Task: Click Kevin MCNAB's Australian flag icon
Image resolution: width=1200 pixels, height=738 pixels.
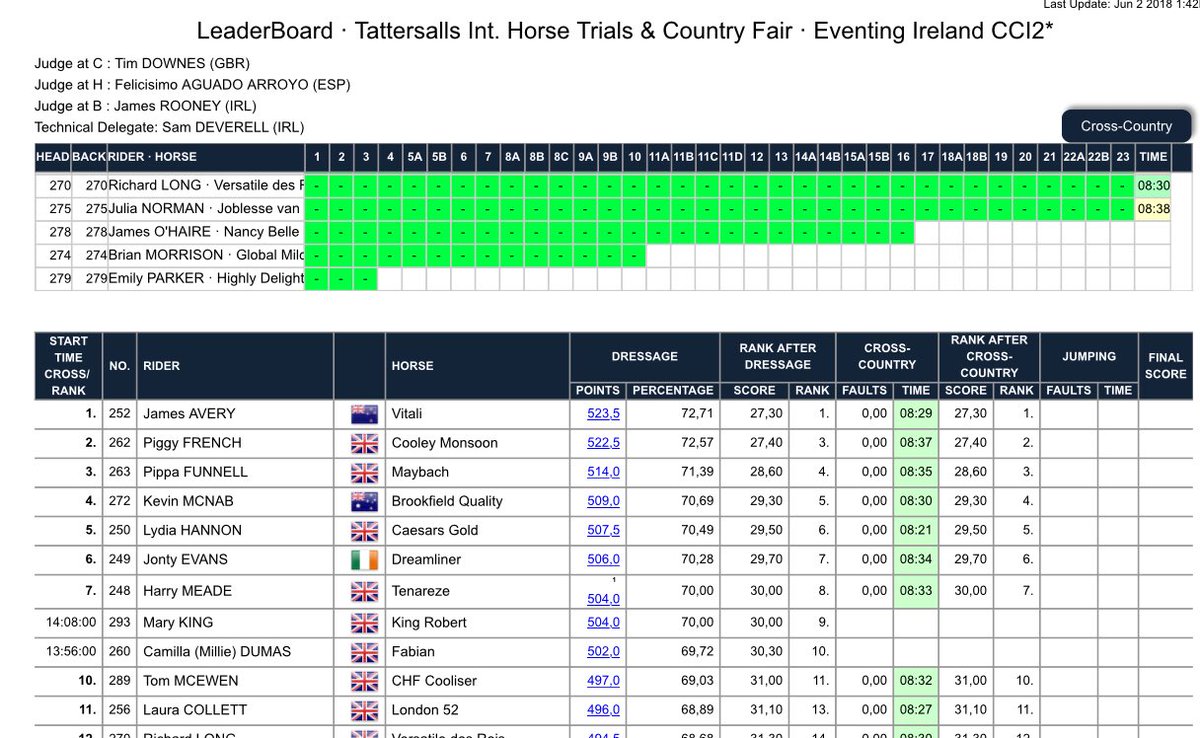Action: pyautogui.click(x=362, y=501)
